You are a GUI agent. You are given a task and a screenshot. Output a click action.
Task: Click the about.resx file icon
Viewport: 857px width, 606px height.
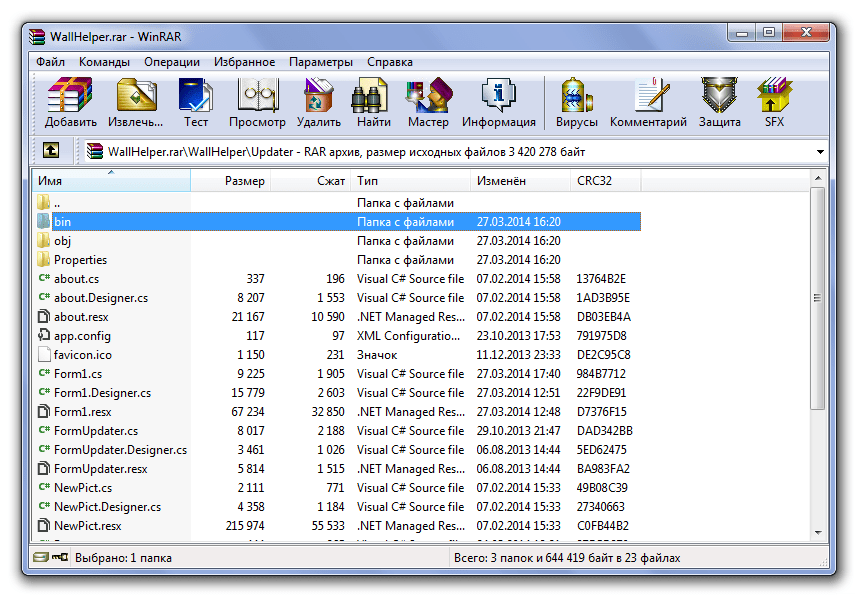44,316
